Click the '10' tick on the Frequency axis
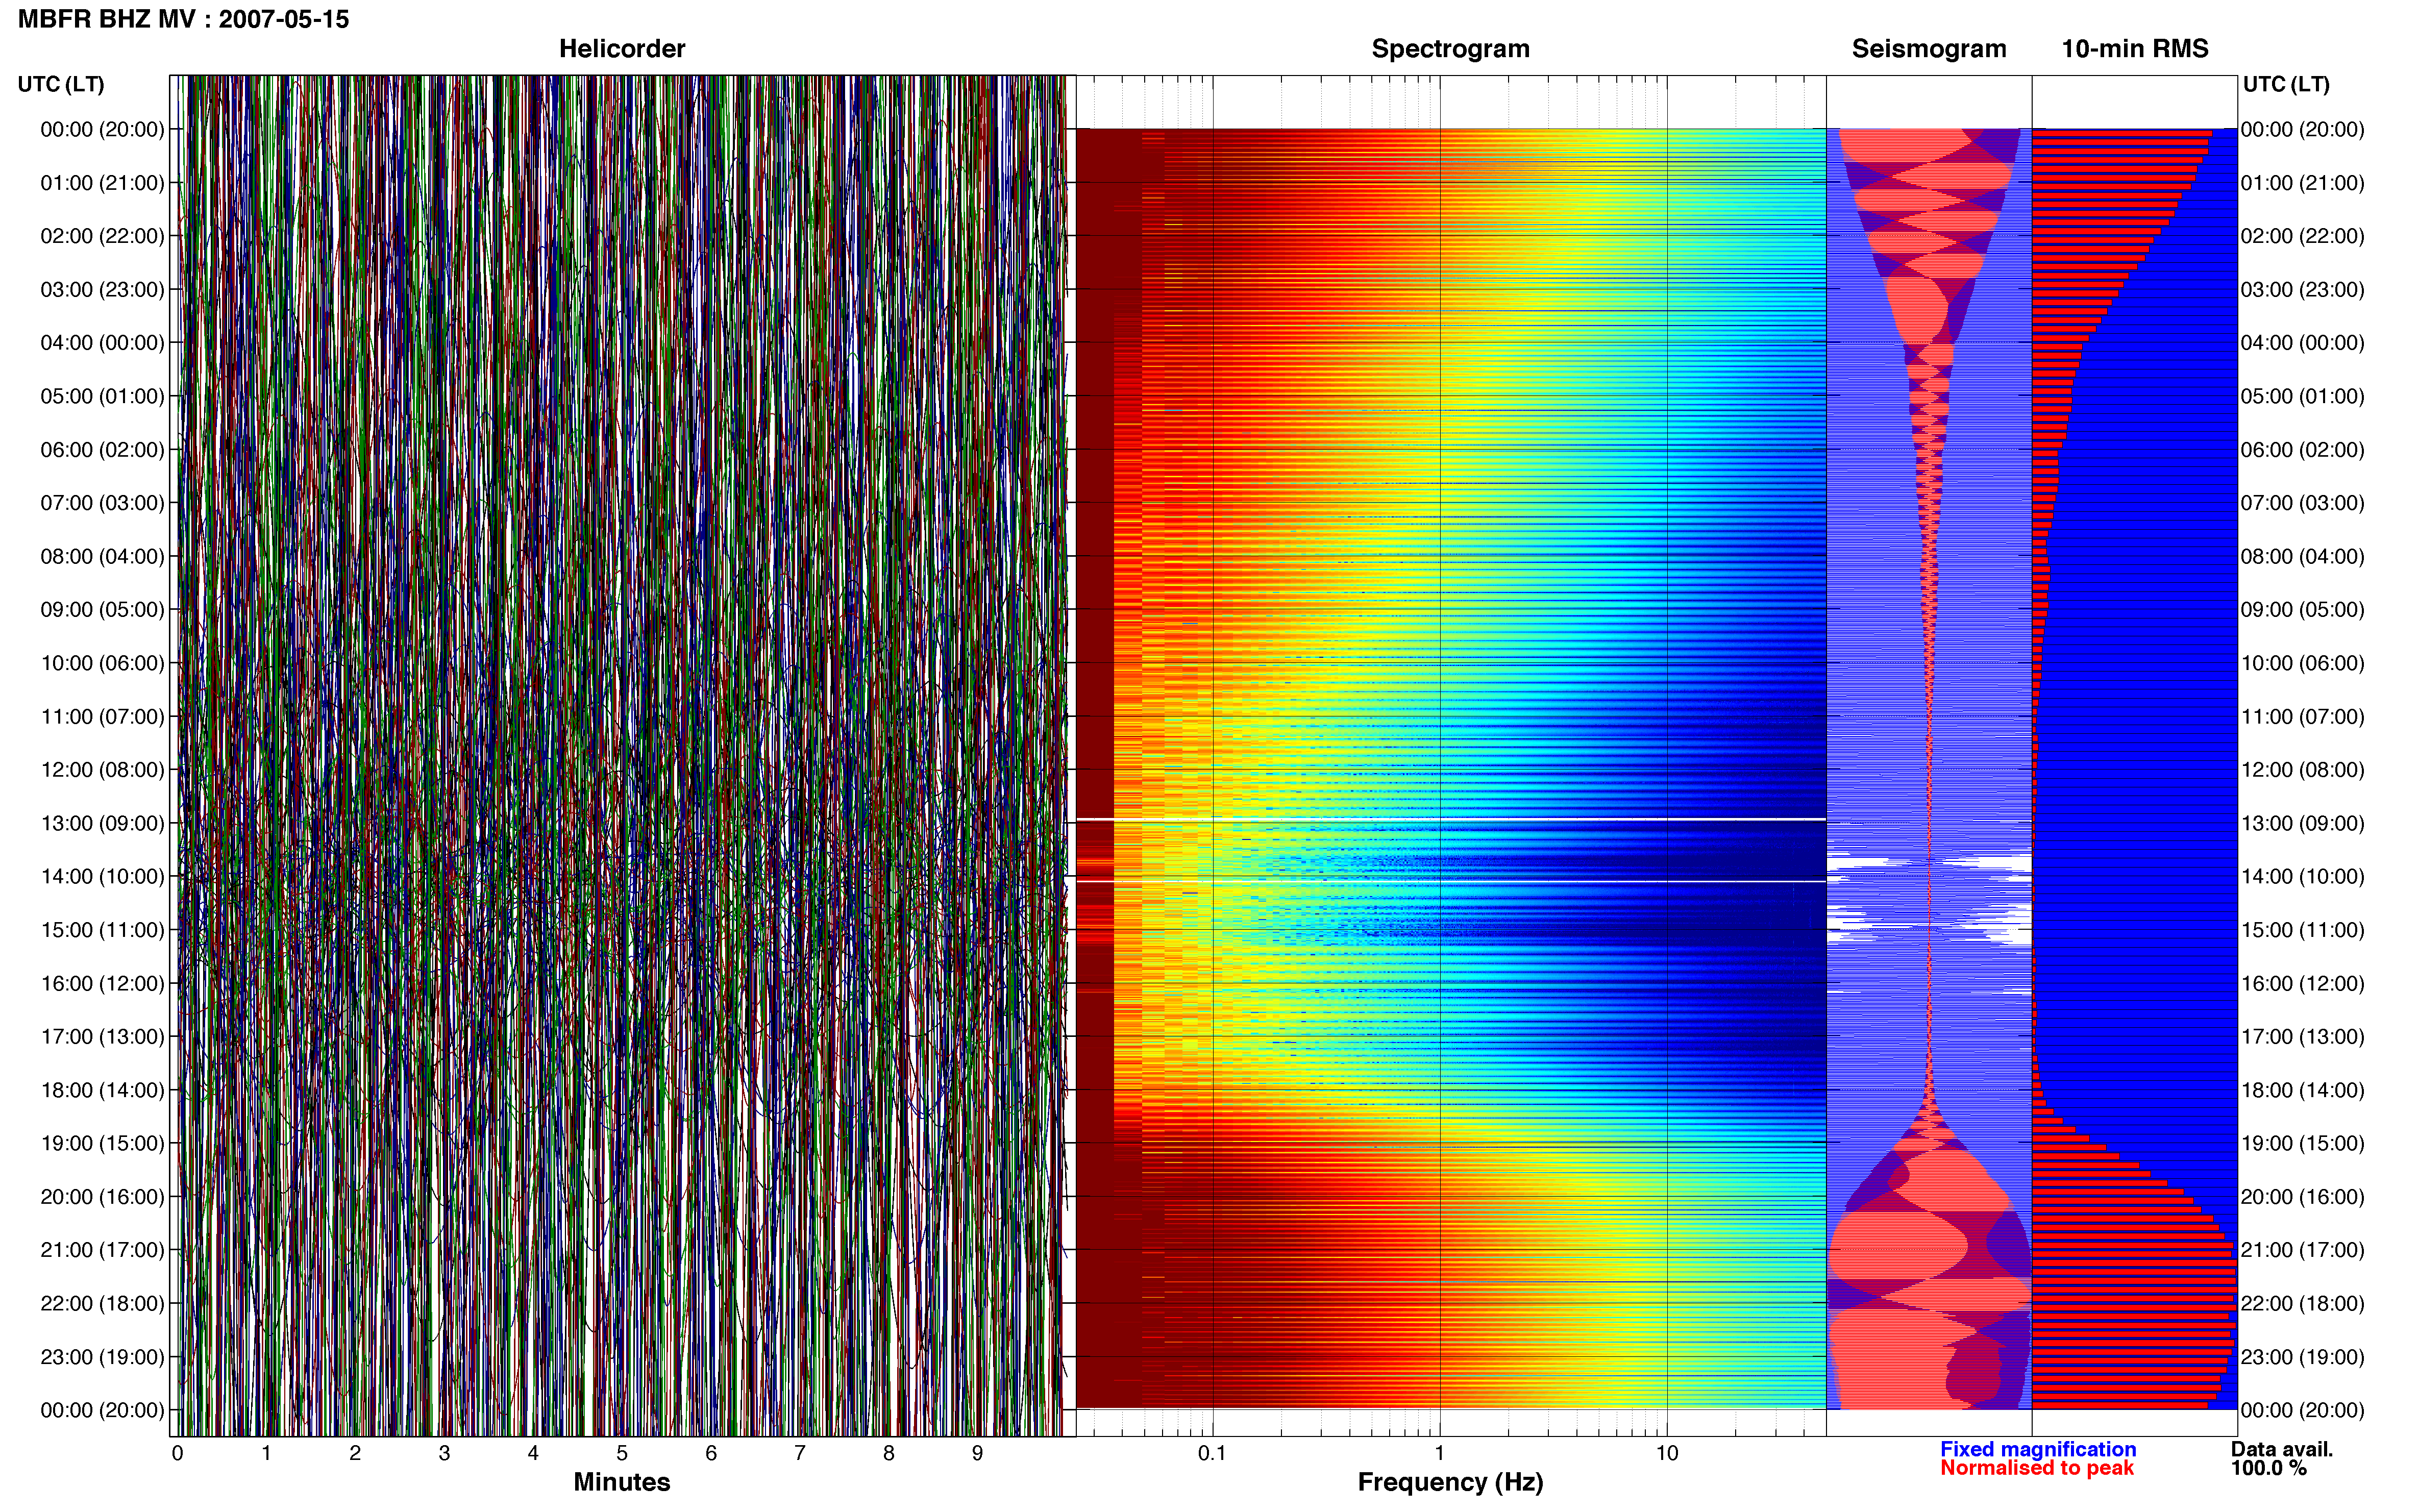 coord(1667,1454)
